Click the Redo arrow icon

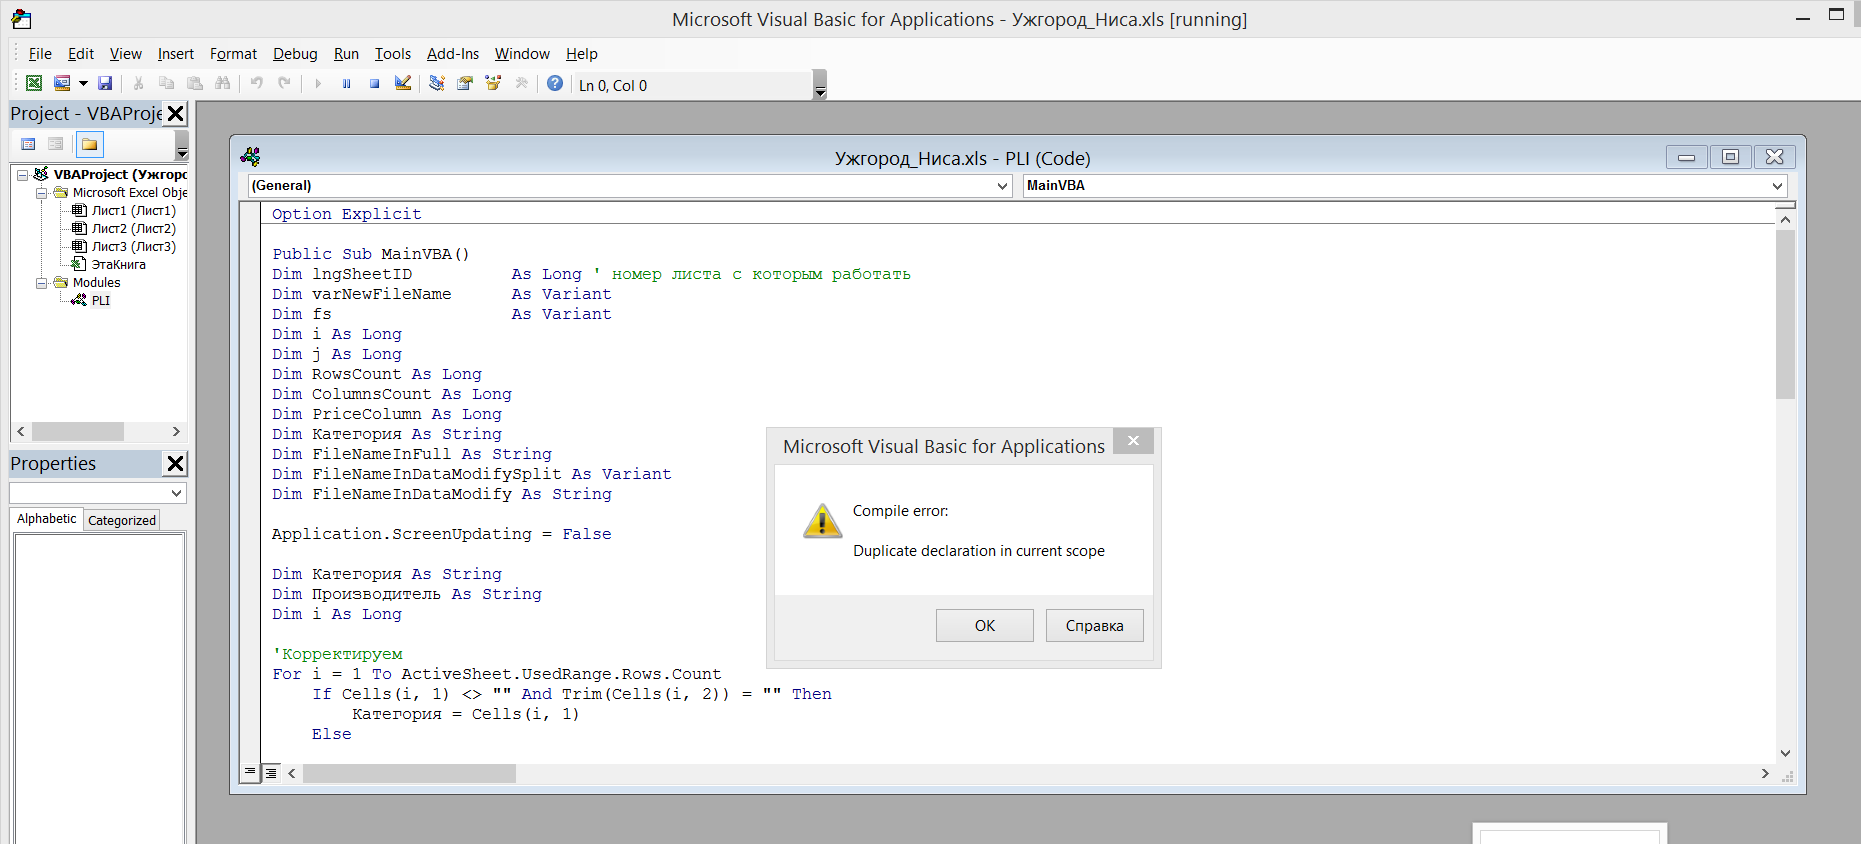[x=285, y=84]
